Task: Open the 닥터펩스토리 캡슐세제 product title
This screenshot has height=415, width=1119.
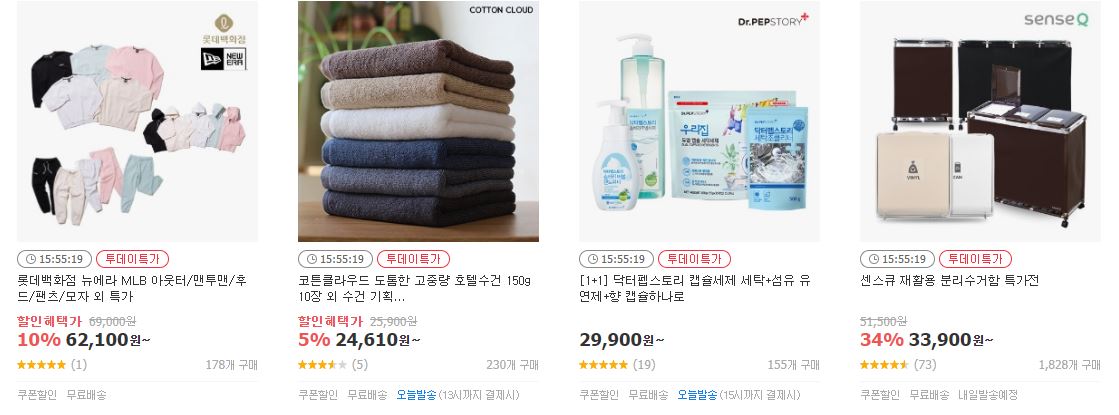Action: [x=695, y=288]
